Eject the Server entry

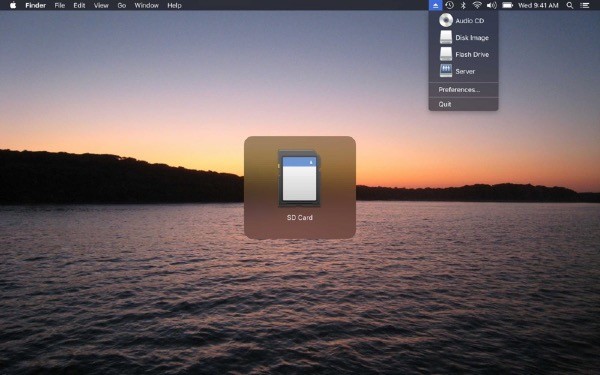(x=463, y=71)
